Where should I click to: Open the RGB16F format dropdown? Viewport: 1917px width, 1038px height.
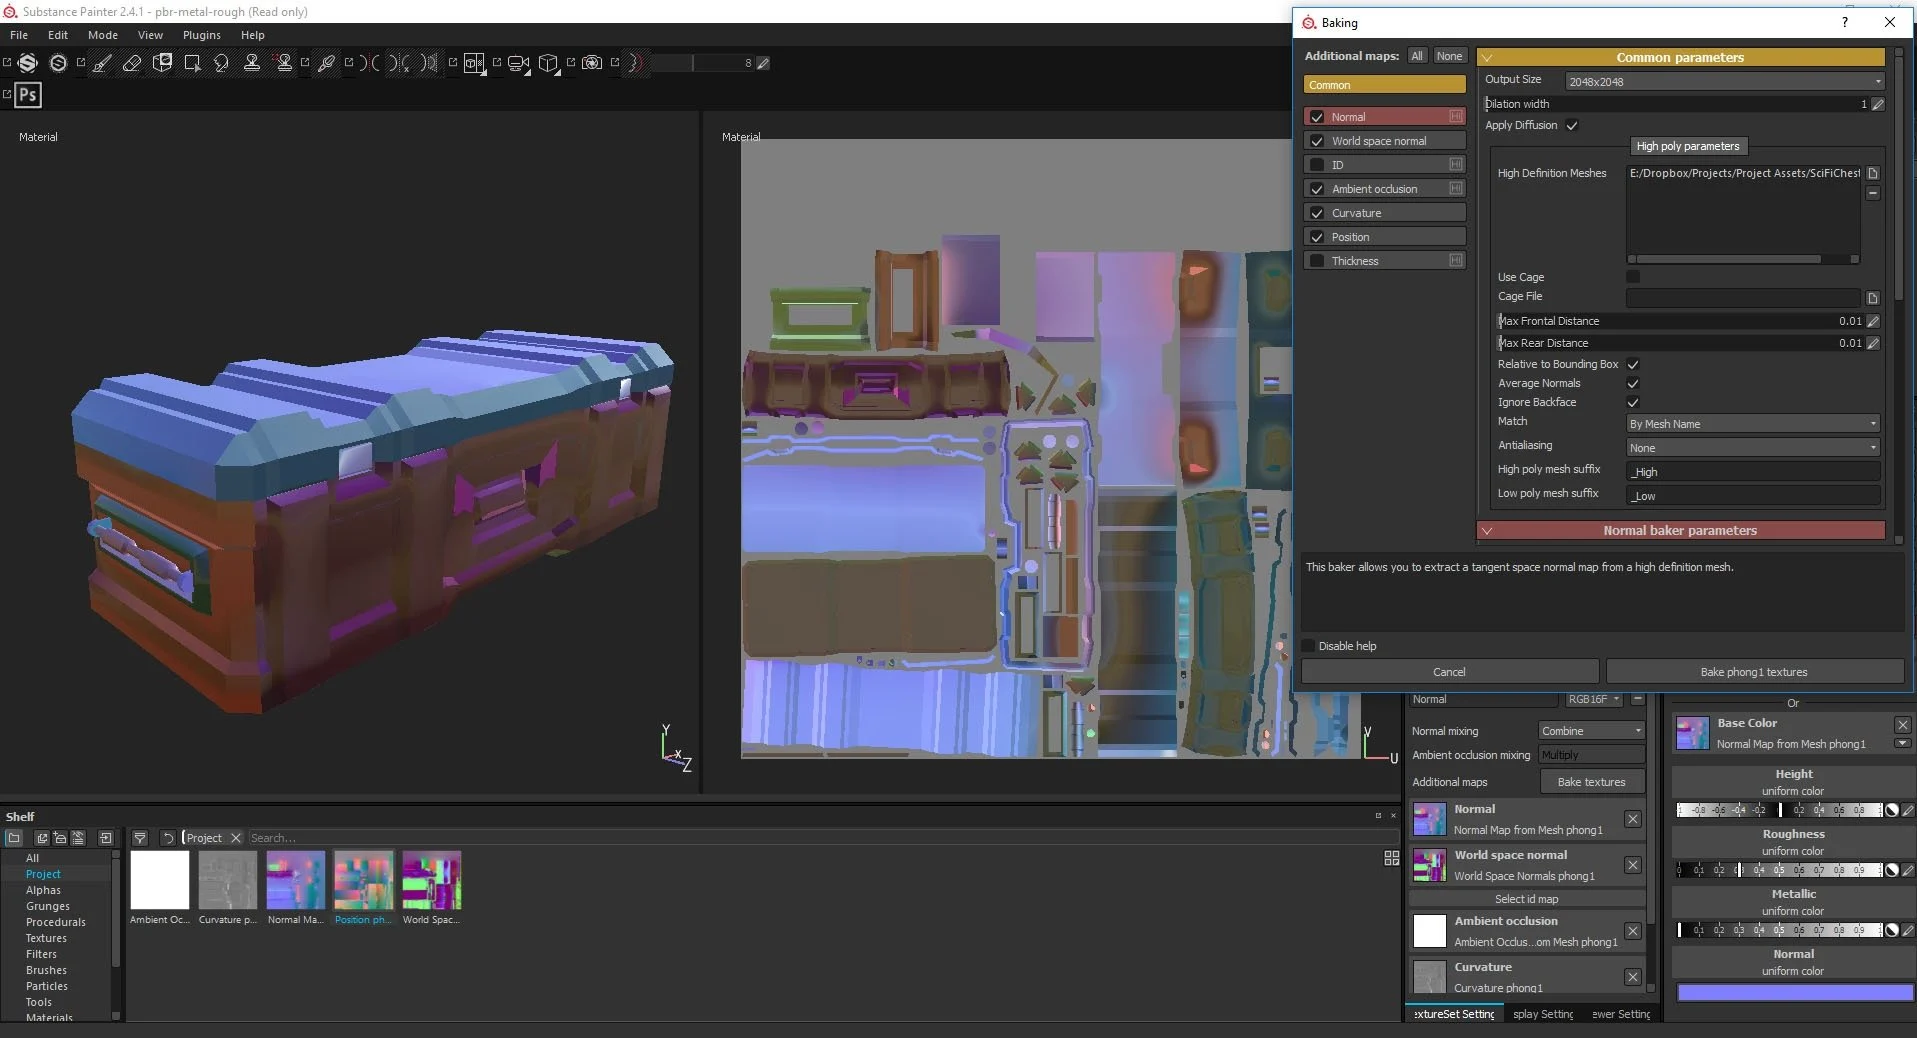pos(1593,699)
